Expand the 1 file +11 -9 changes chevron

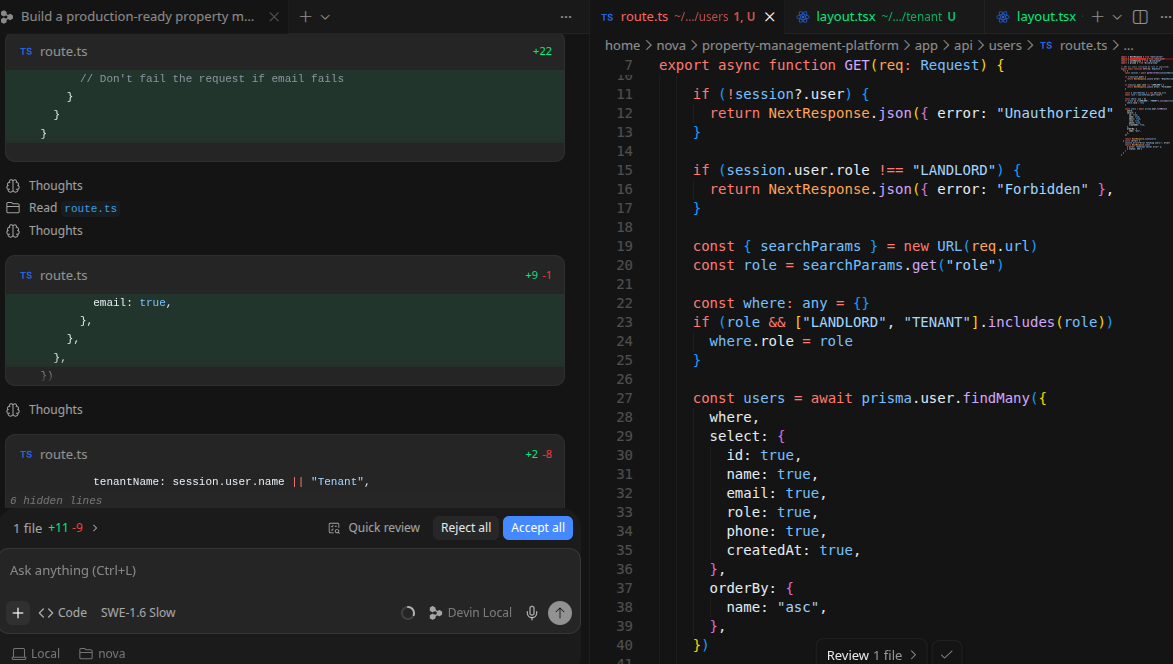click(x=95, y=528)
